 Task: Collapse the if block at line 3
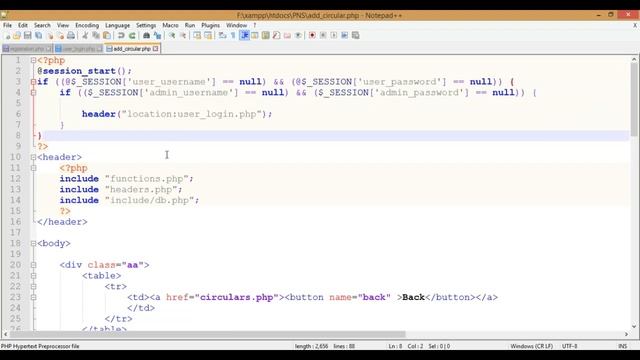coord(33,82)
